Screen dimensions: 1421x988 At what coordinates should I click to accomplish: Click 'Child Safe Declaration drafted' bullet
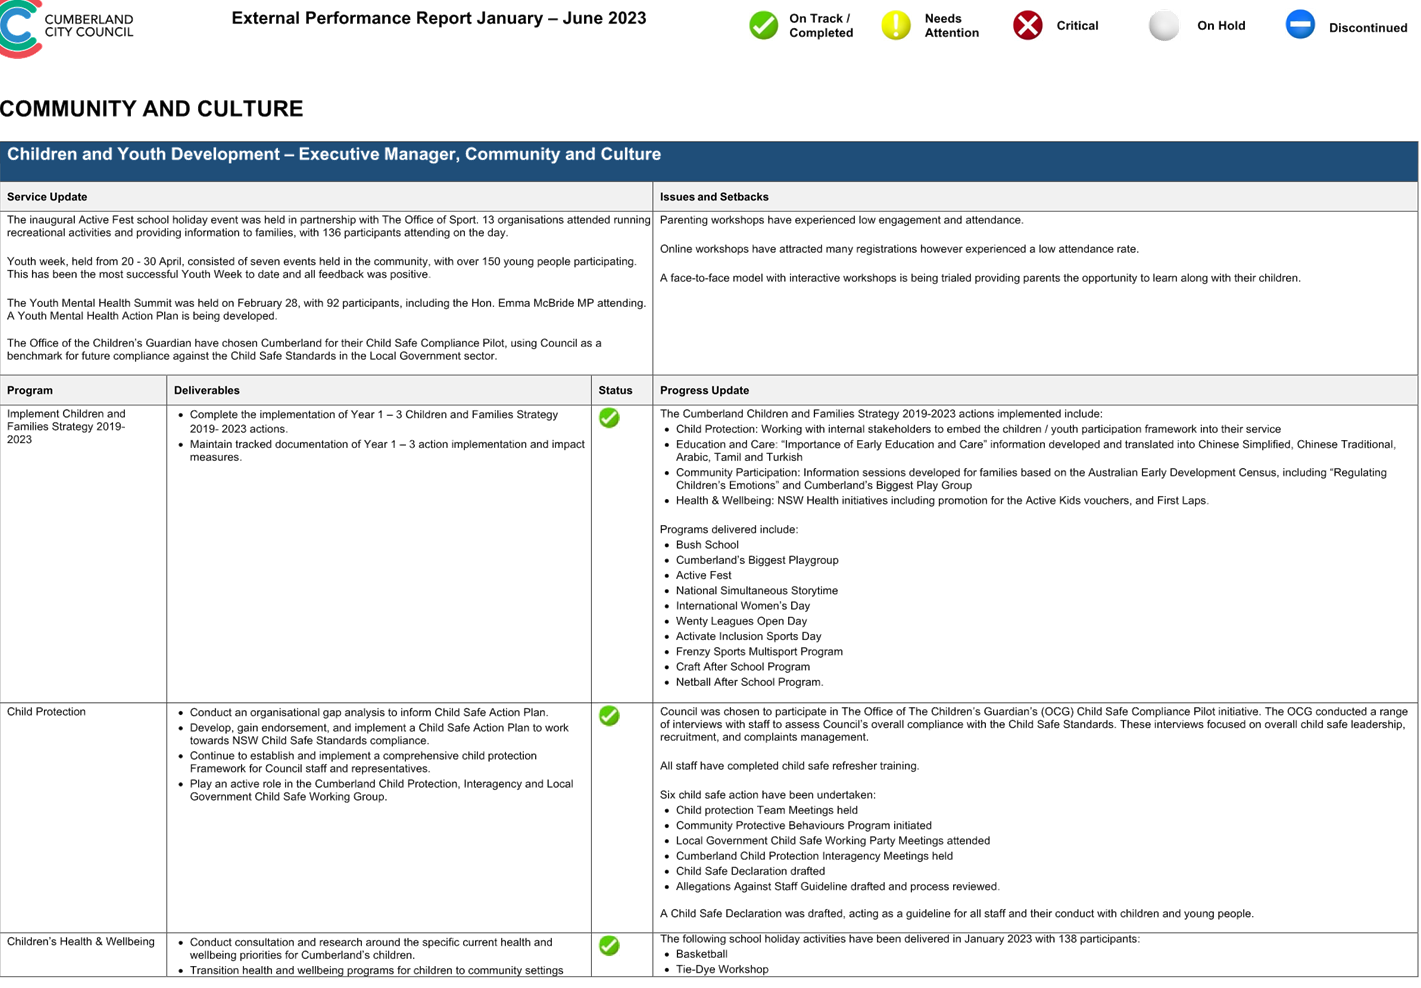(x=751, y=872)
